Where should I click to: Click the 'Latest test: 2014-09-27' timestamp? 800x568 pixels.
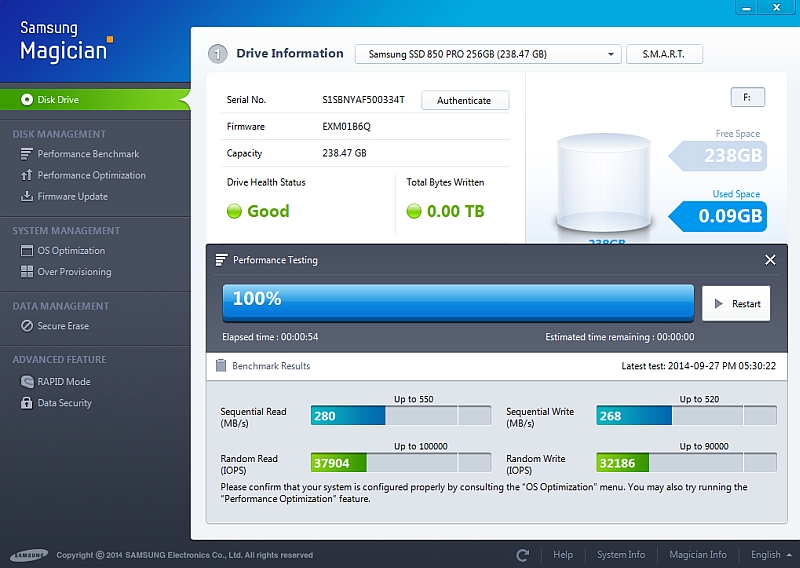[698, 365]
